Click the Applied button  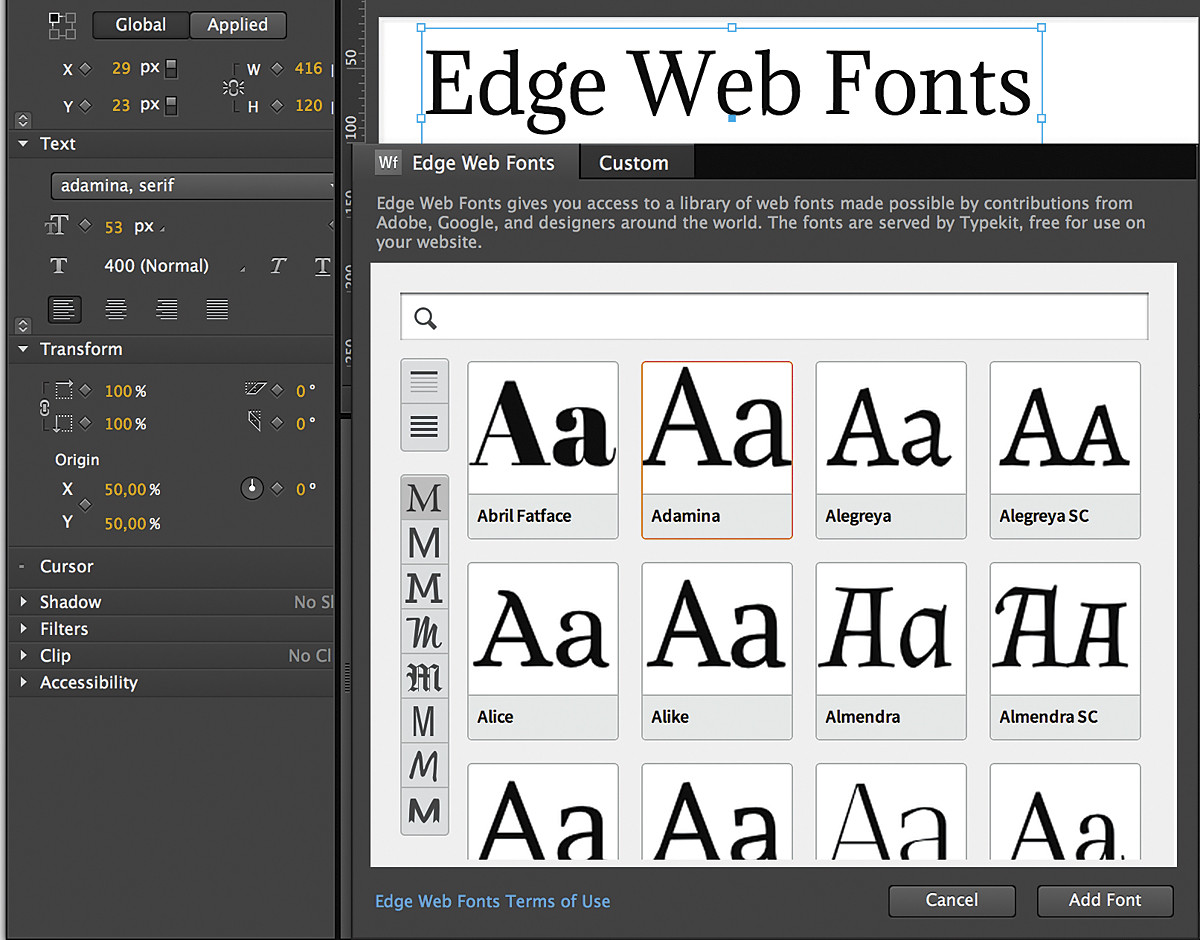point(237,25)
